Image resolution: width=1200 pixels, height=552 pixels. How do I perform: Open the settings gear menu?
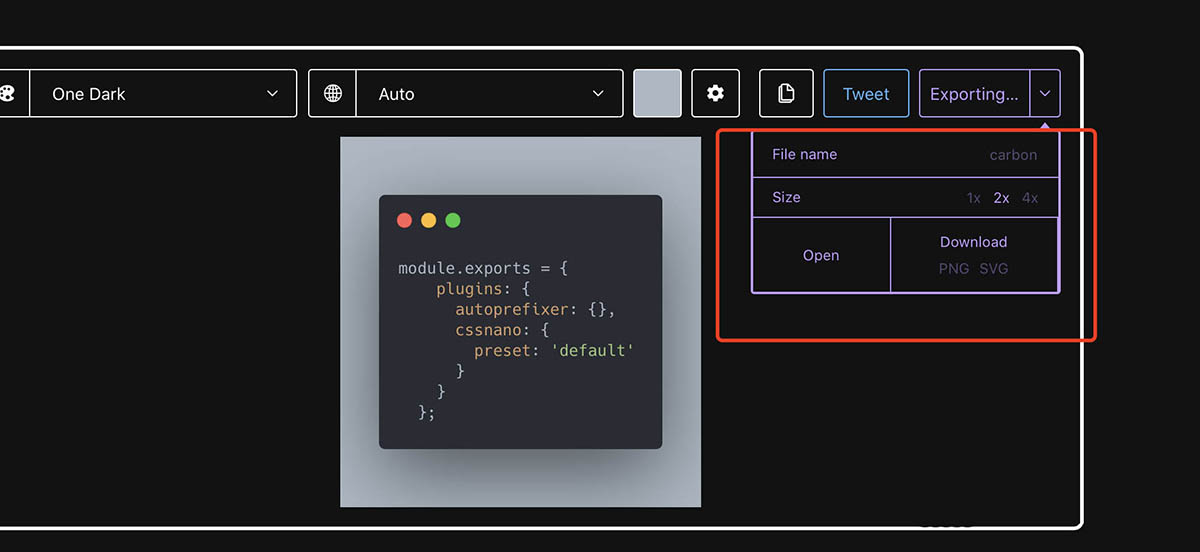715,93
